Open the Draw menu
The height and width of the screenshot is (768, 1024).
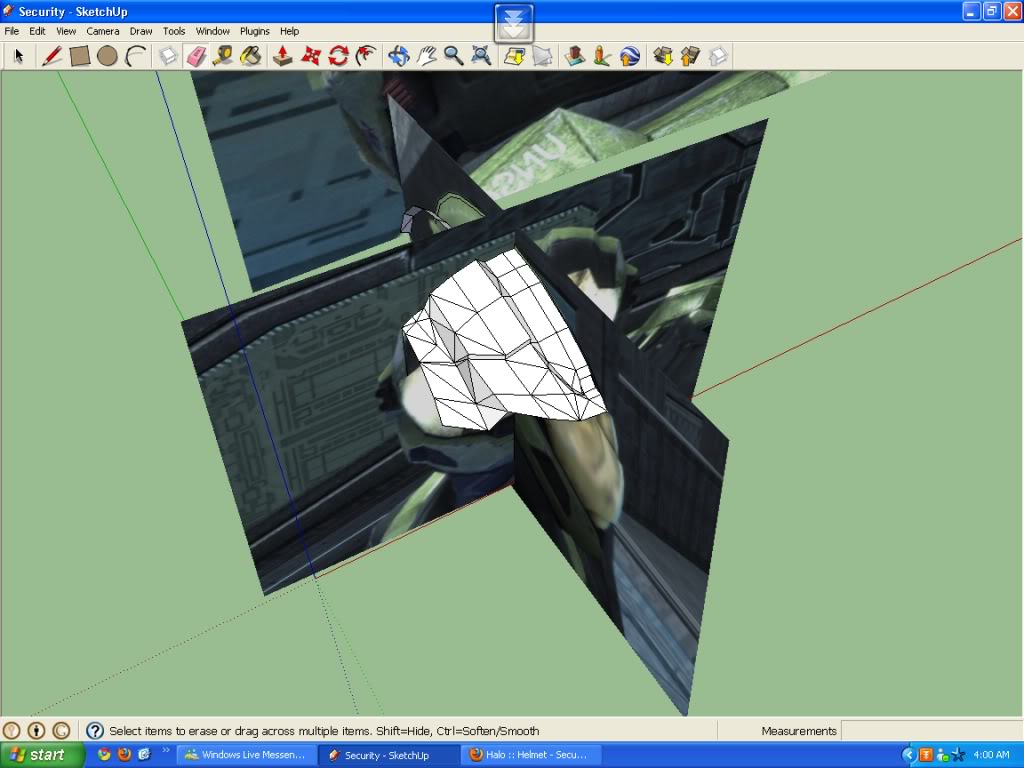click(141, 31)
